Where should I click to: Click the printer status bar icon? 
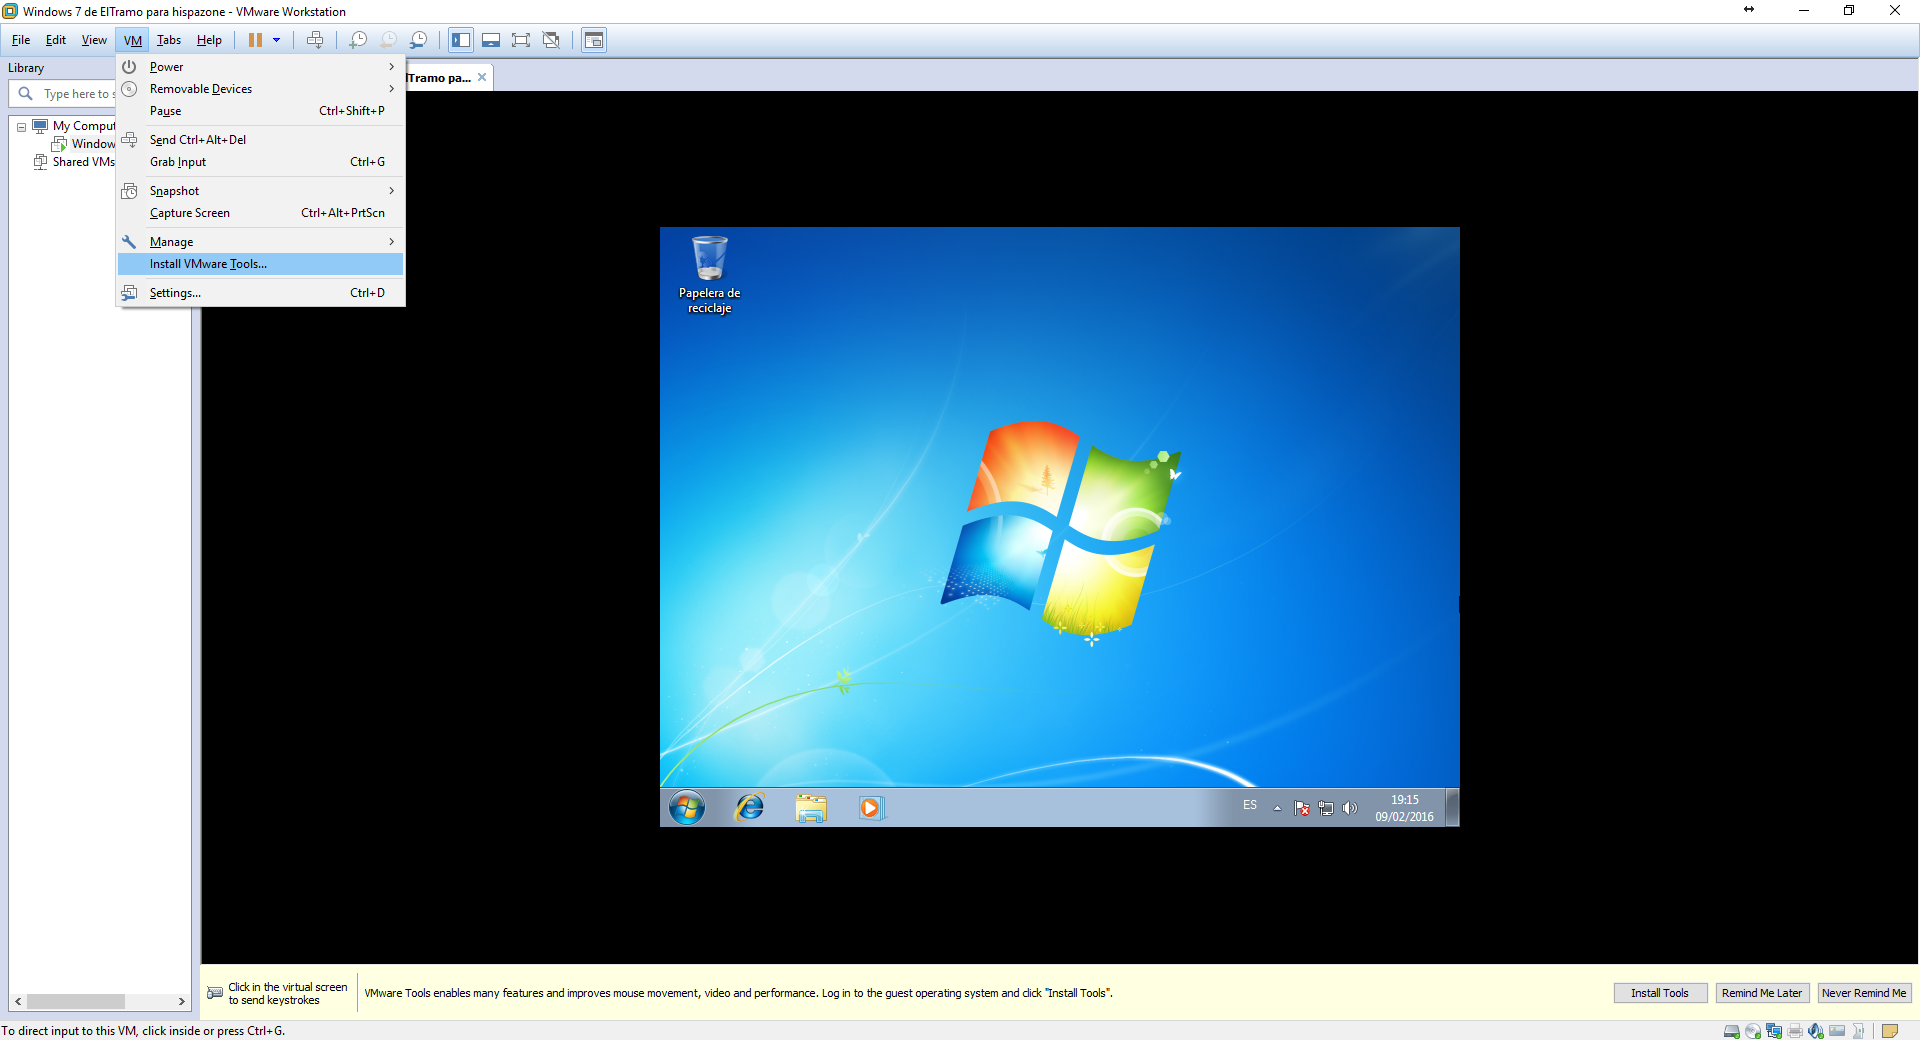coord(1795,1031)
